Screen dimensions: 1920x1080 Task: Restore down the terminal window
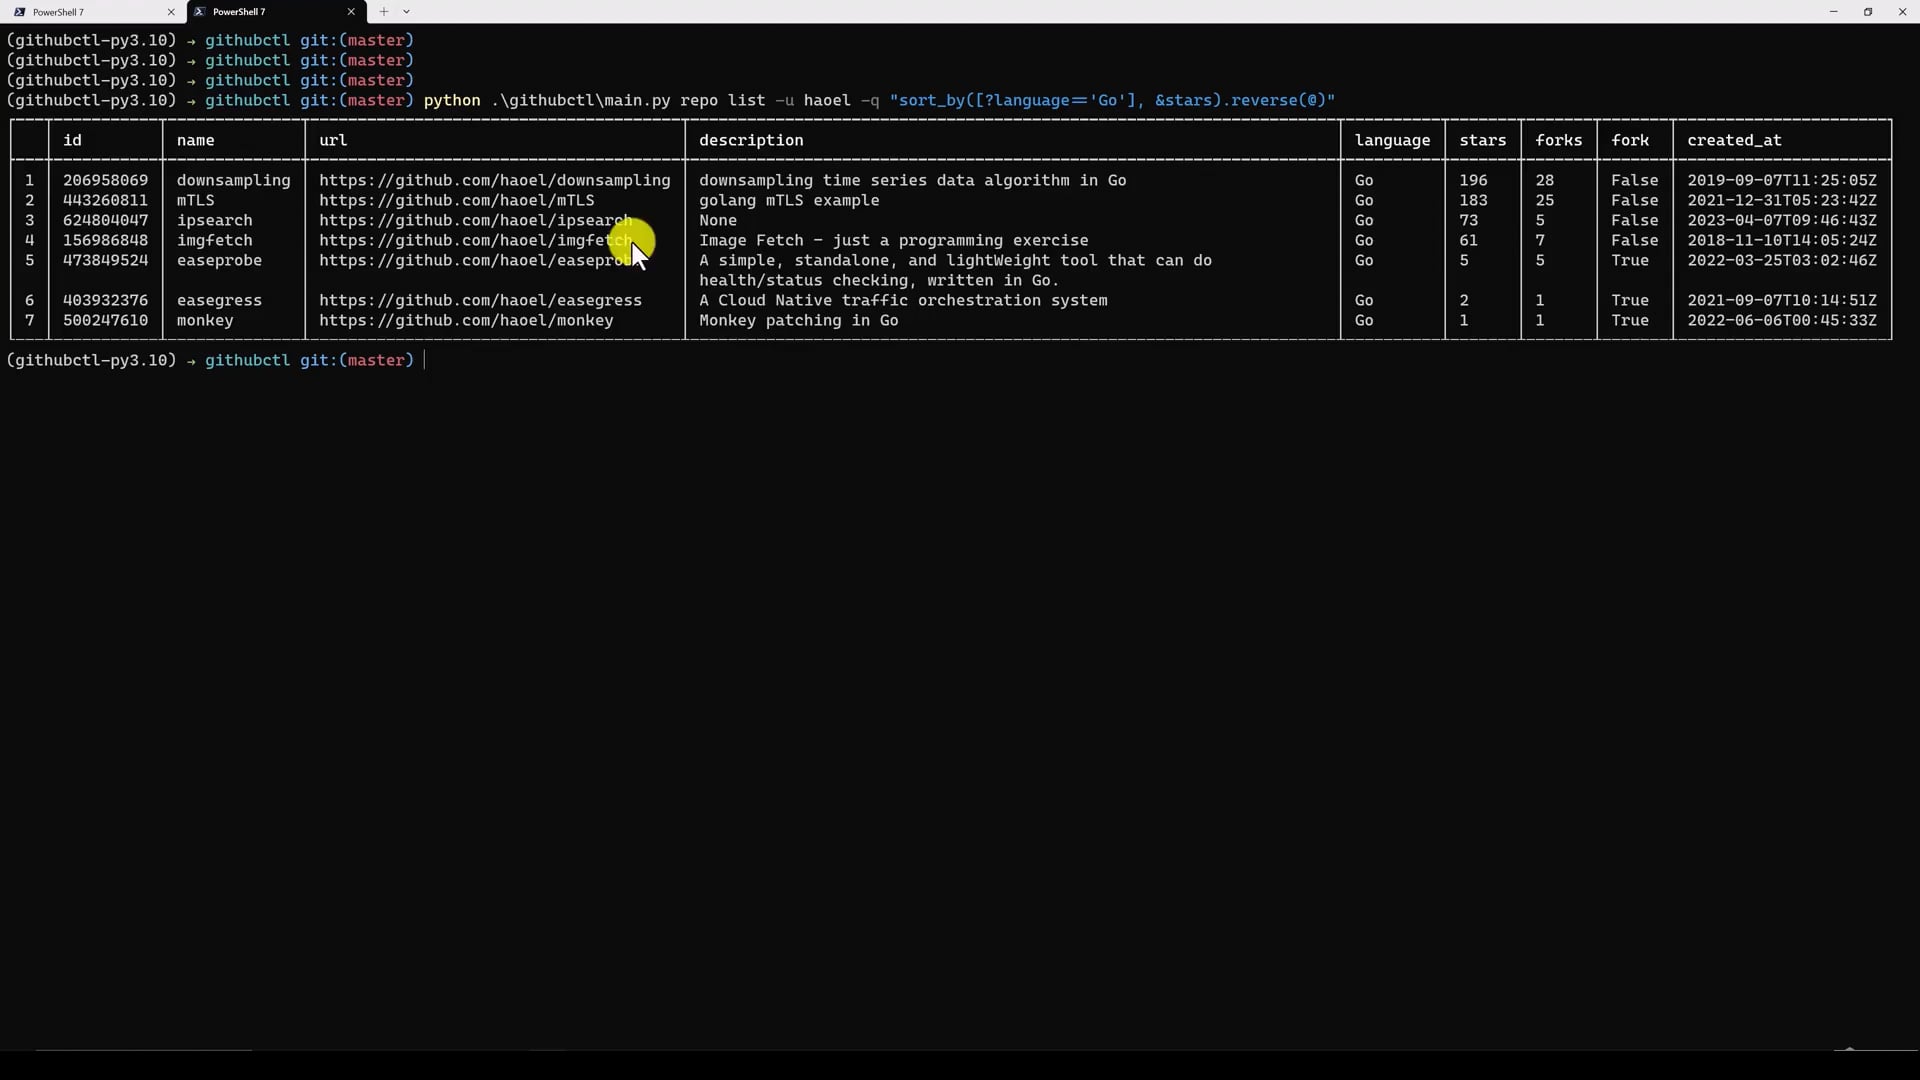click(x=1867, y=12)
